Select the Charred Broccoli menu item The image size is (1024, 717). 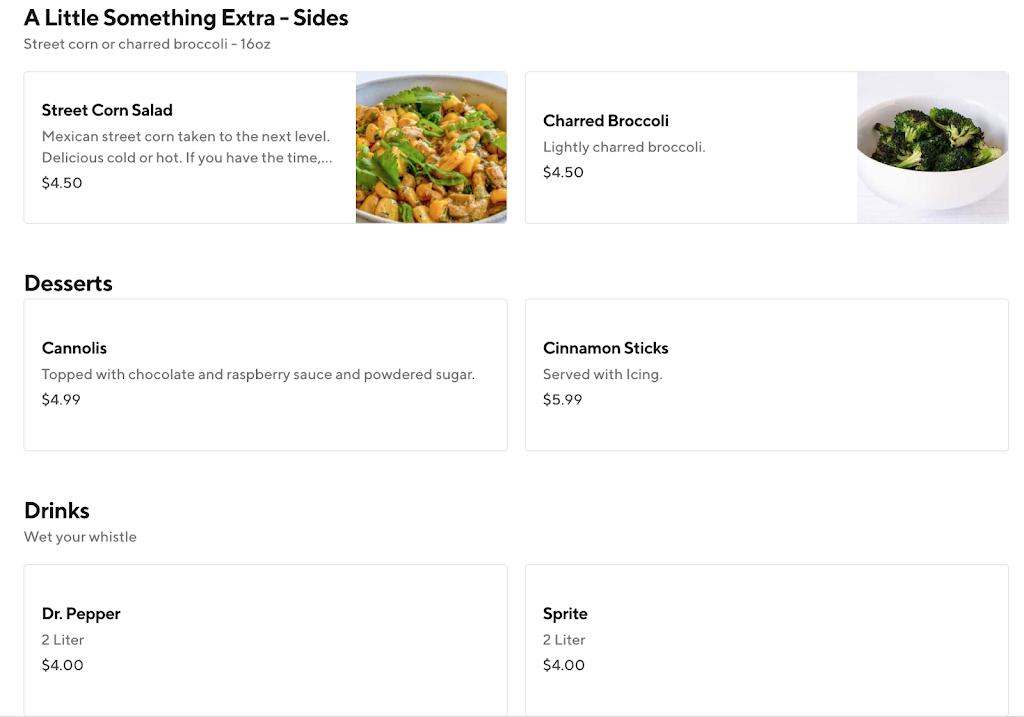pos(606,121)
